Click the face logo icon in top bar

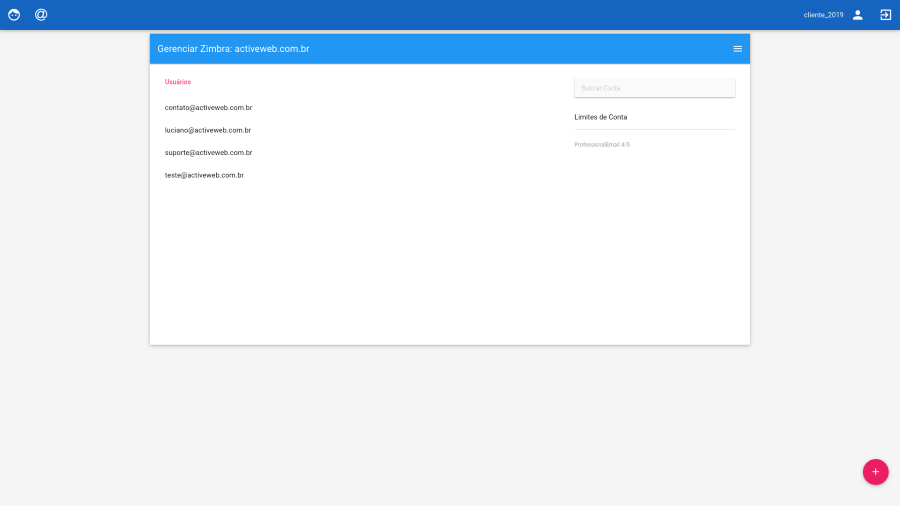(14, 15)
